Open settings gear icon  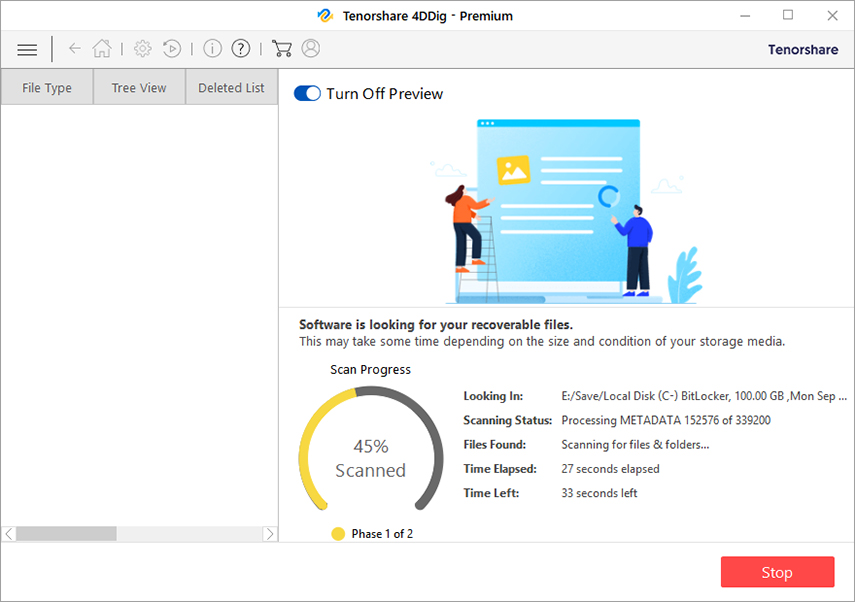pyautogui.click(x=143, y=49)
